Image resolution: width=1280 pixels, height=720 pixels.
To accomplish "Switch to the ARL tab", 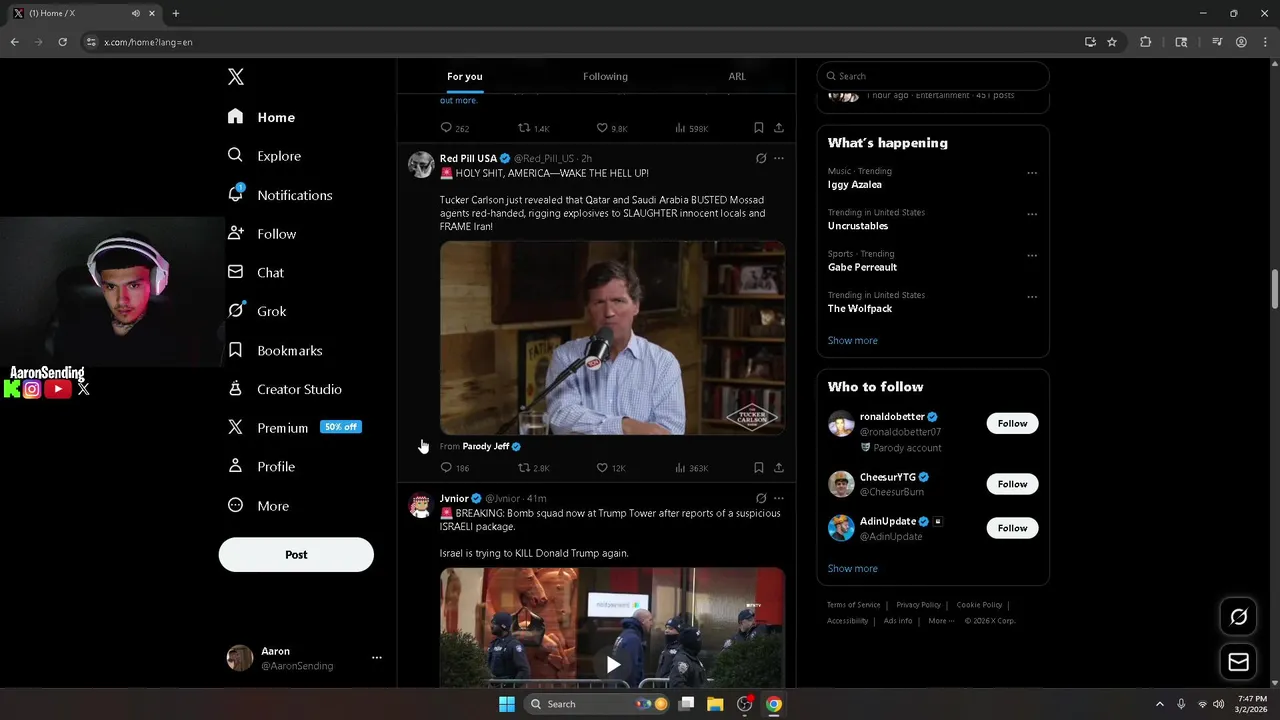I will point(737,77).
